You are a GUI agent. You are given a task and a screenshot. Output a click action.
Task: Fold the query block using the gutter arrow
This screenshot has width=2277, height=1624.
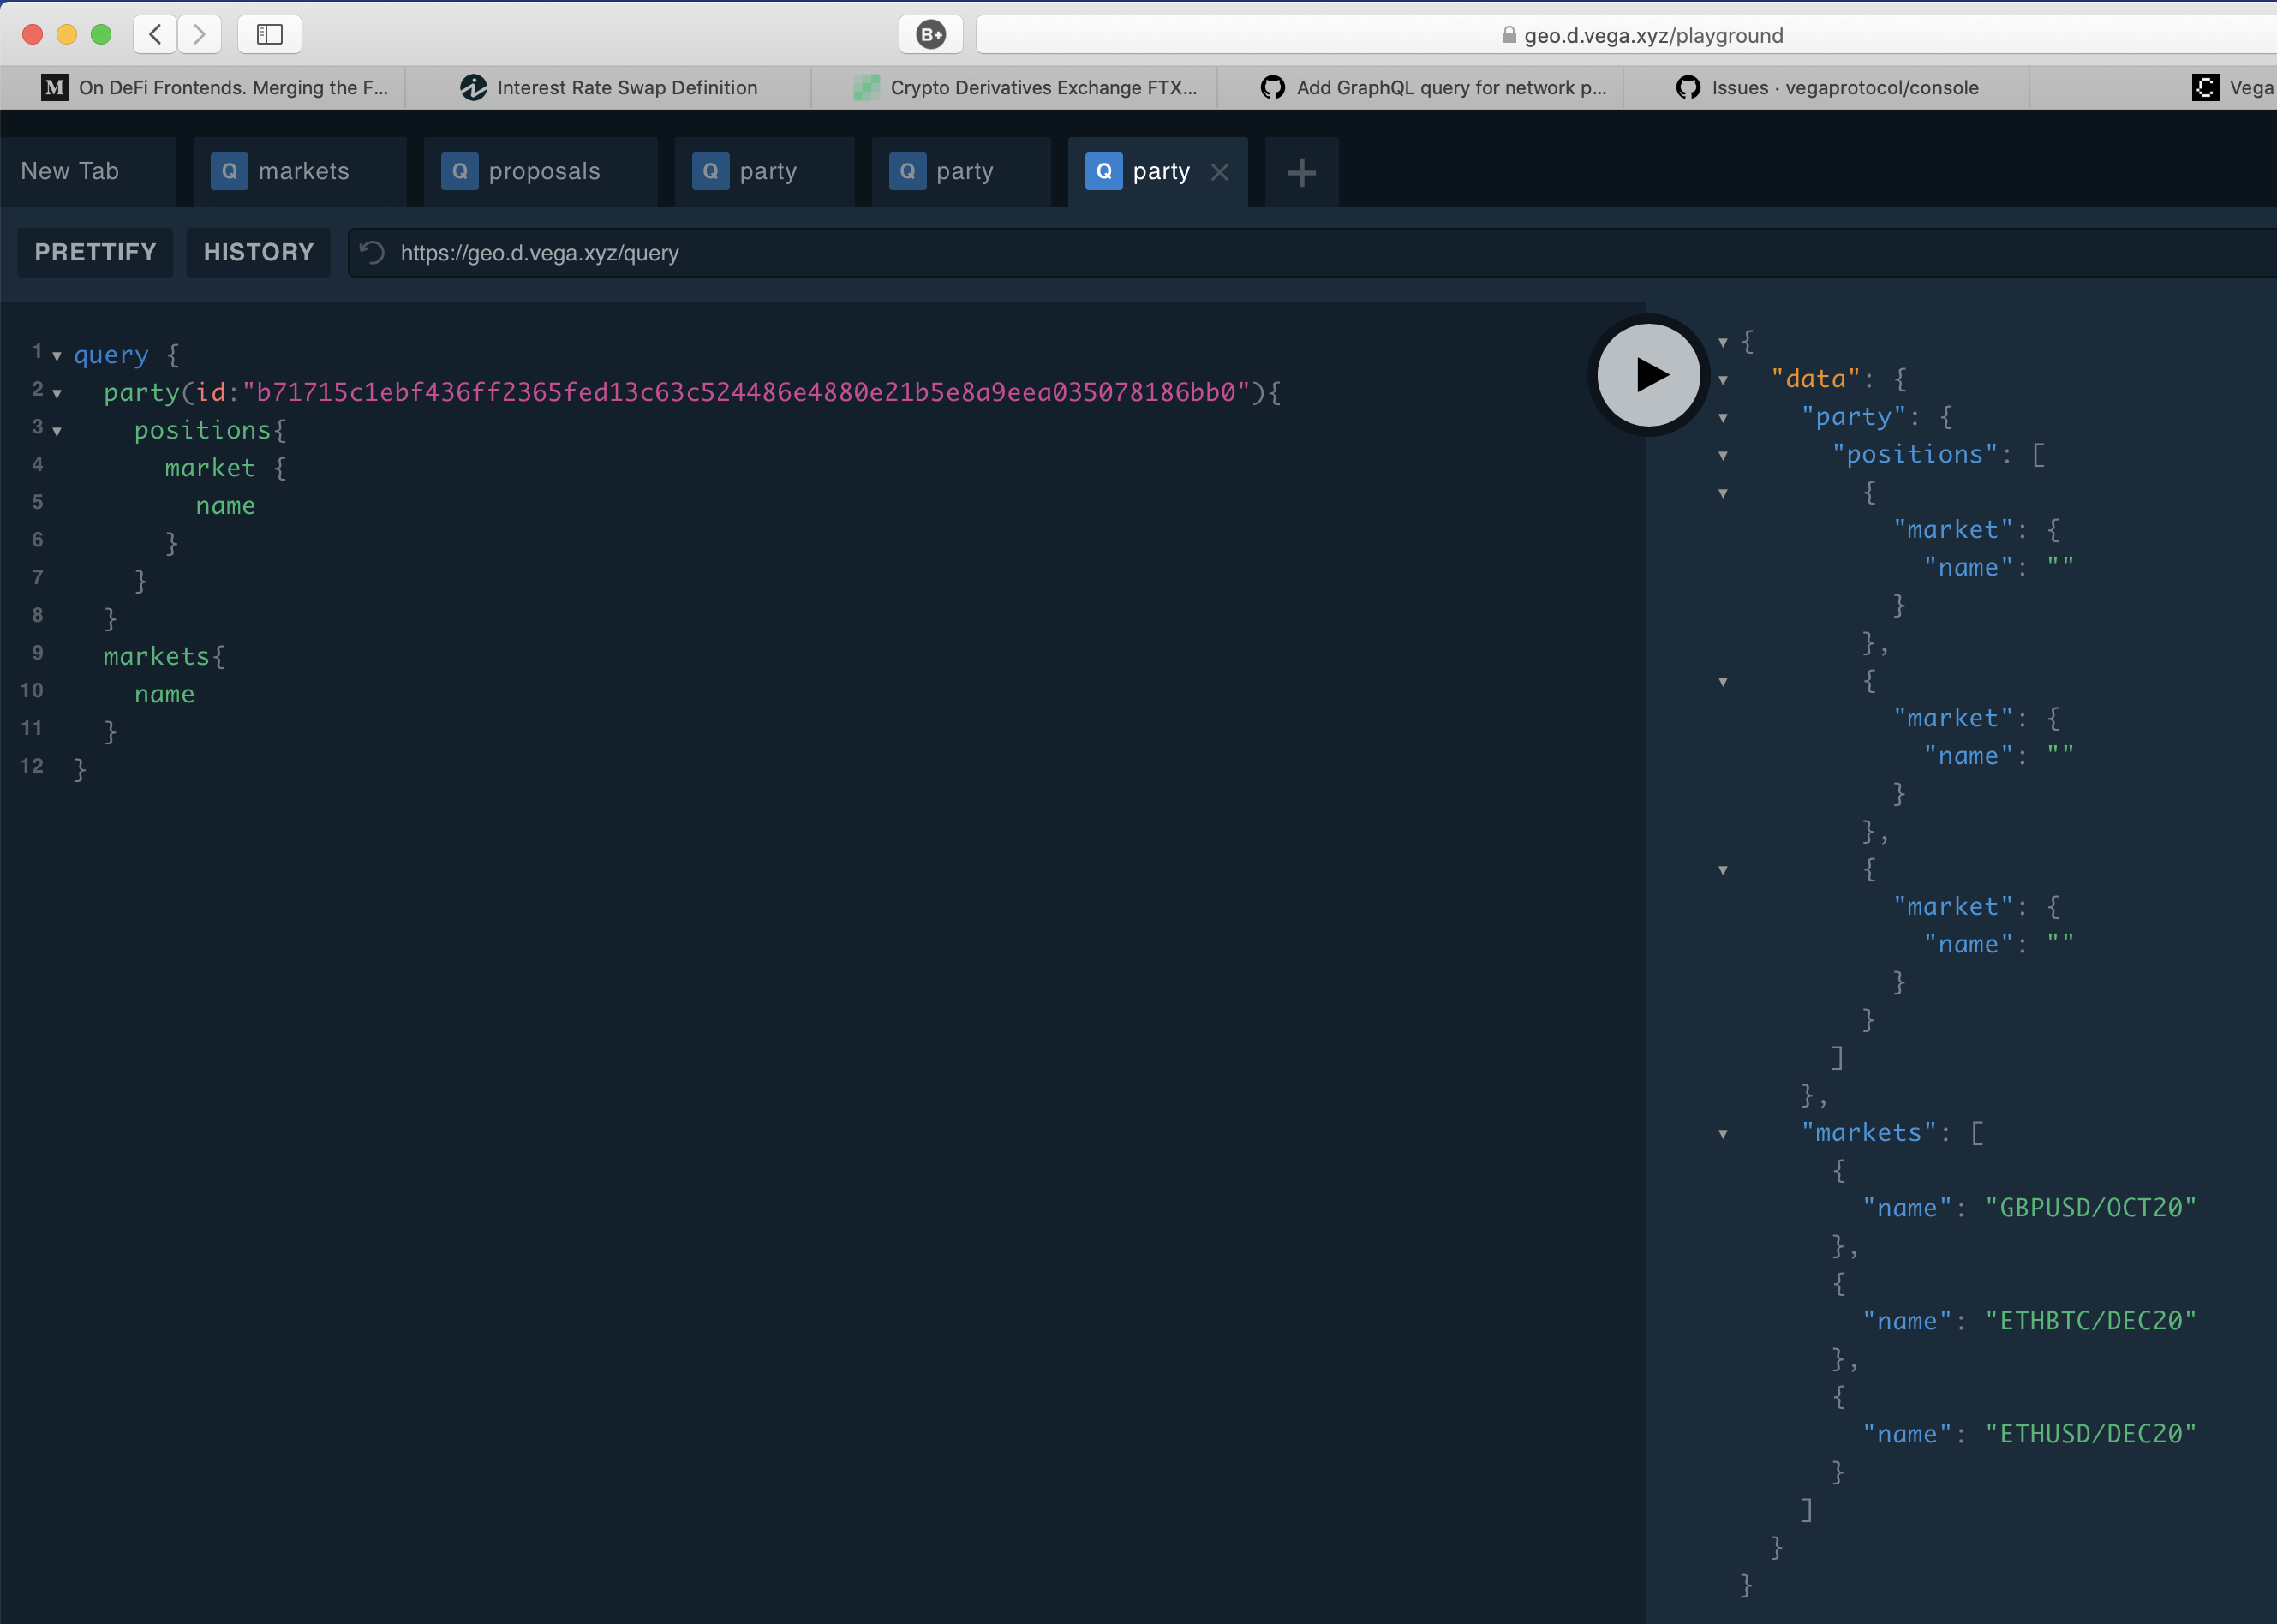point(57,355)
